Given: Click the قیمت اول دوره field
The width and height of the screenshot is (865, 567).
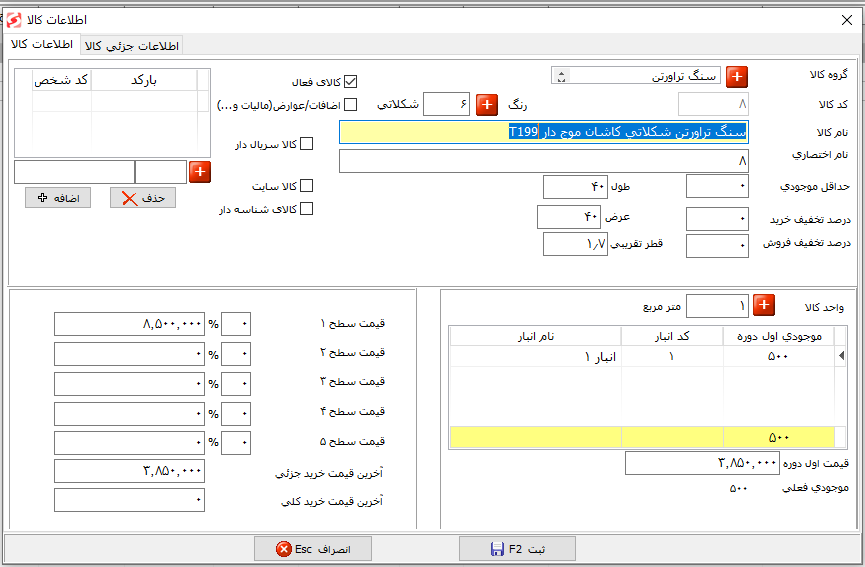Looking at the screenshot, I should (702, 463).
